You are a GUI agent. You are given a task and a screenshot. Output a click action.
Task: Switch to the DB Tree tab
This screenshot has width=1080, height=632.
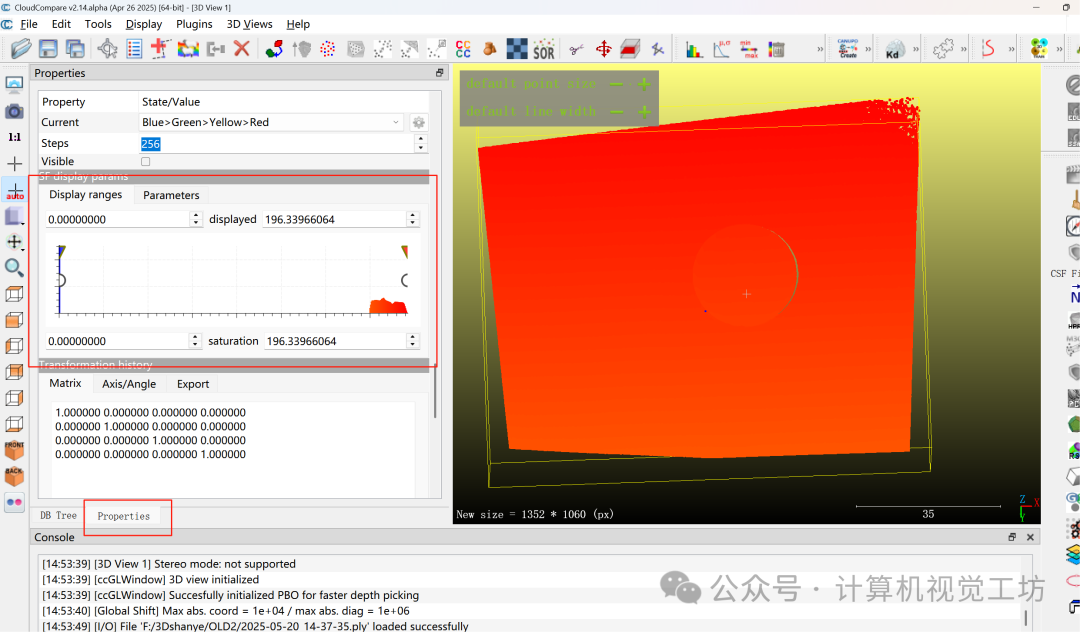(x=59, y=516)
